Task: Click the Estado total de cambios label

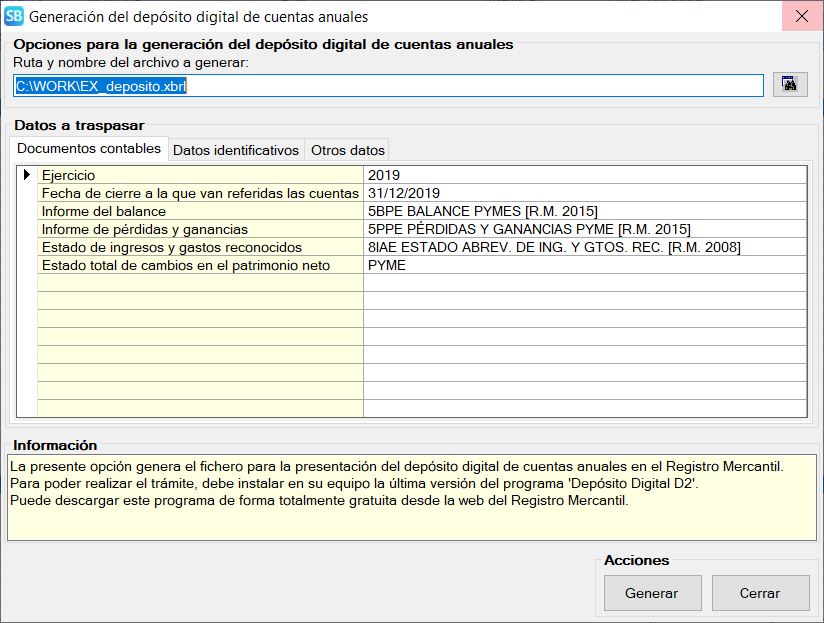Action: [x=200, y=265]
